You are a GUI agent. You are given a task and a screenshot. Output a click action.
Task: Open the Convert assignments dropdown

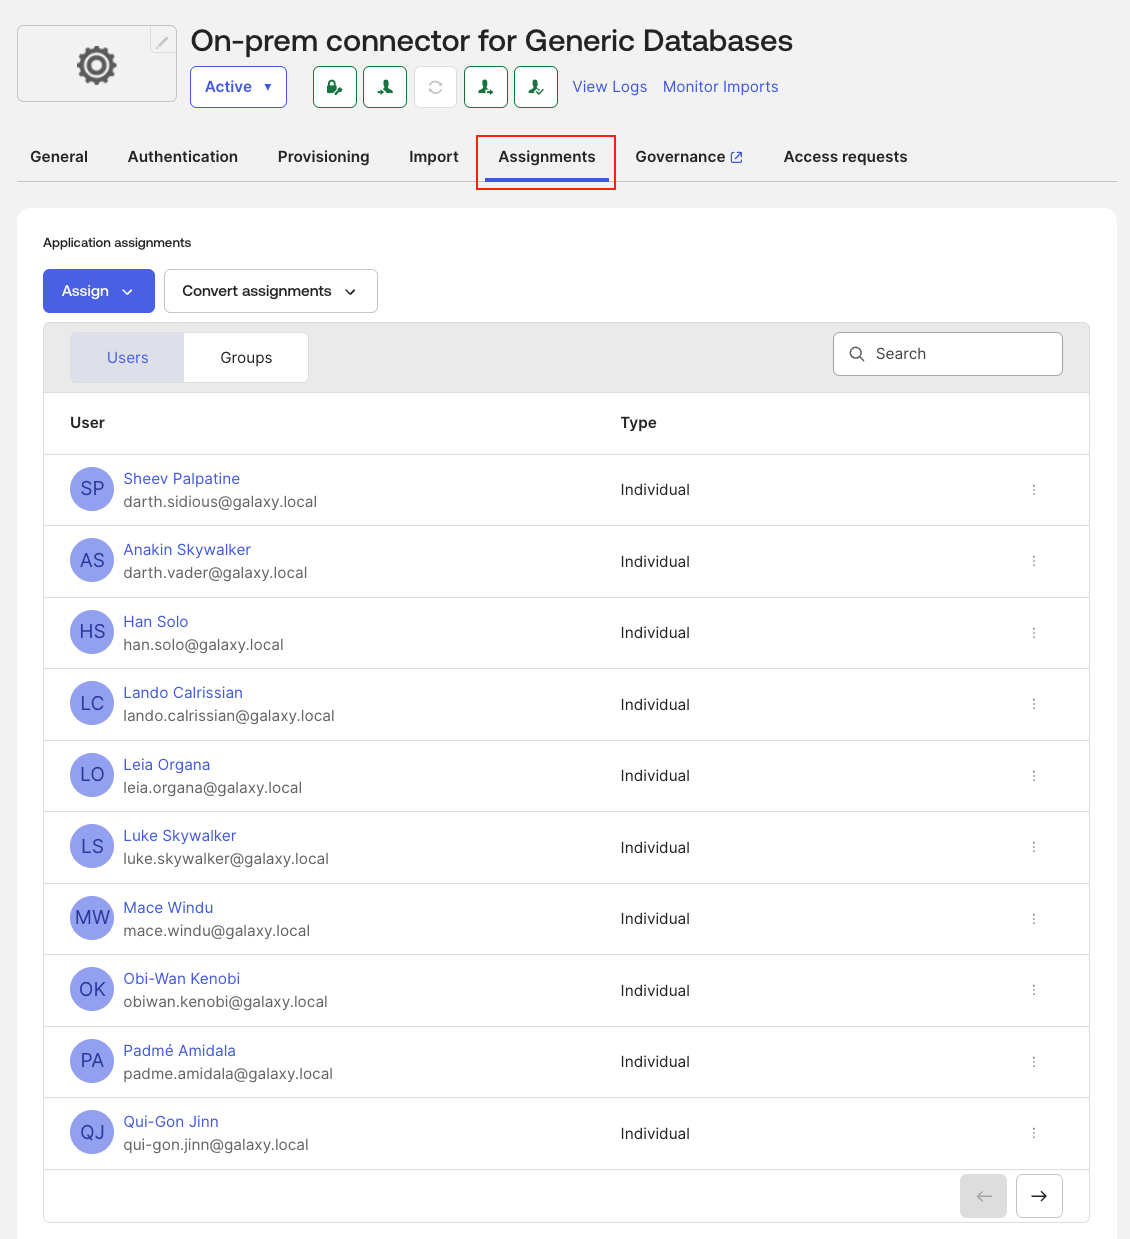pyautogui.click(x=270, y=291)
